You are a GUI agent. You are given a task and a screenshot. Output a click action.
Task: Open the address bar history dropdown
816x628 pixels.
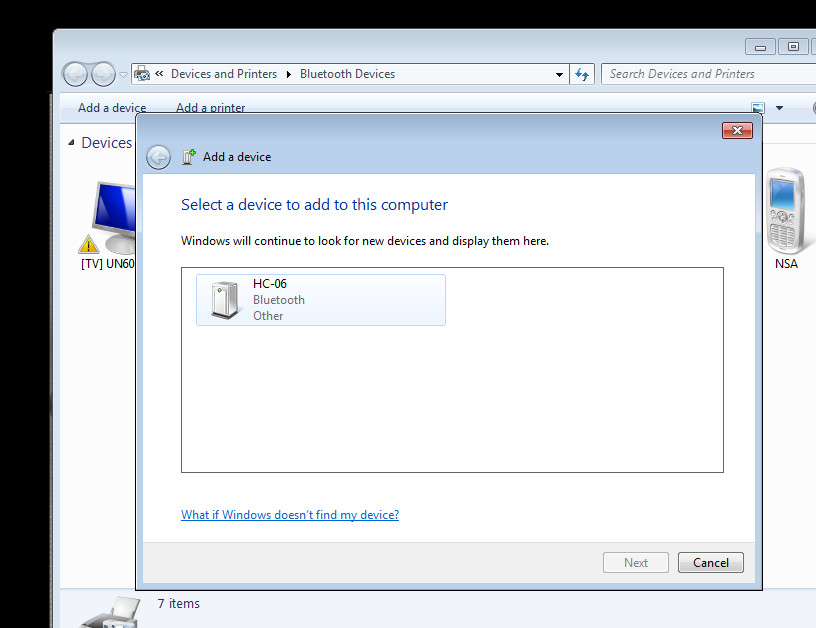coord(559,74)
